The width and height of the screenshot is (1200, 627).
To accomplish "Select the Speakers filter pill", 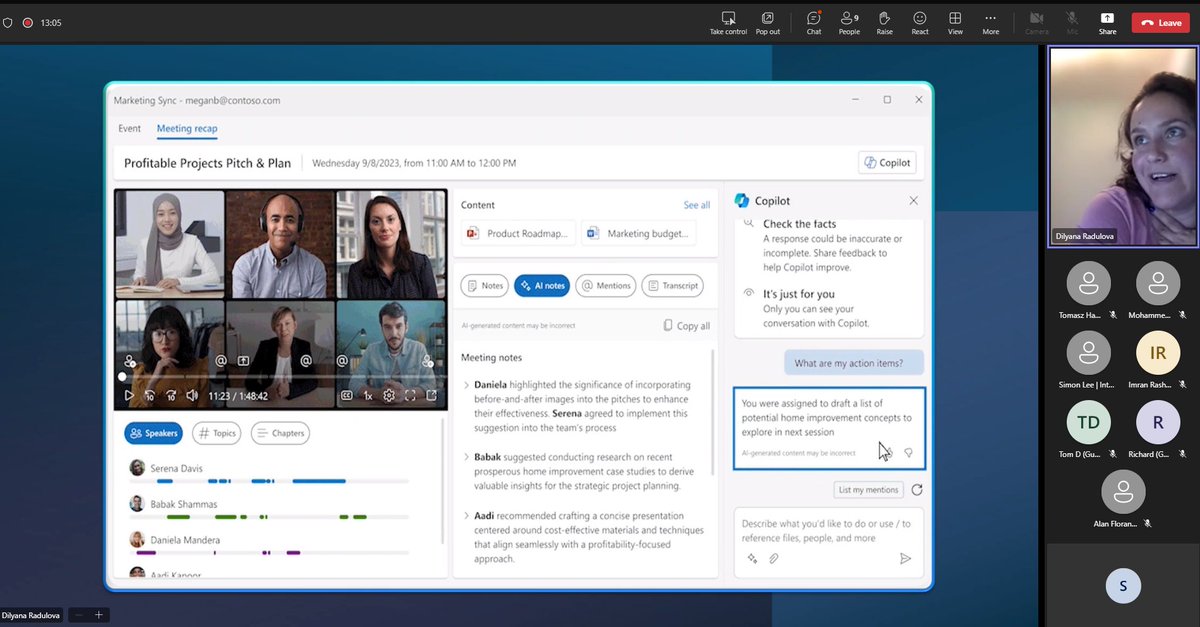I will [153, 433].
